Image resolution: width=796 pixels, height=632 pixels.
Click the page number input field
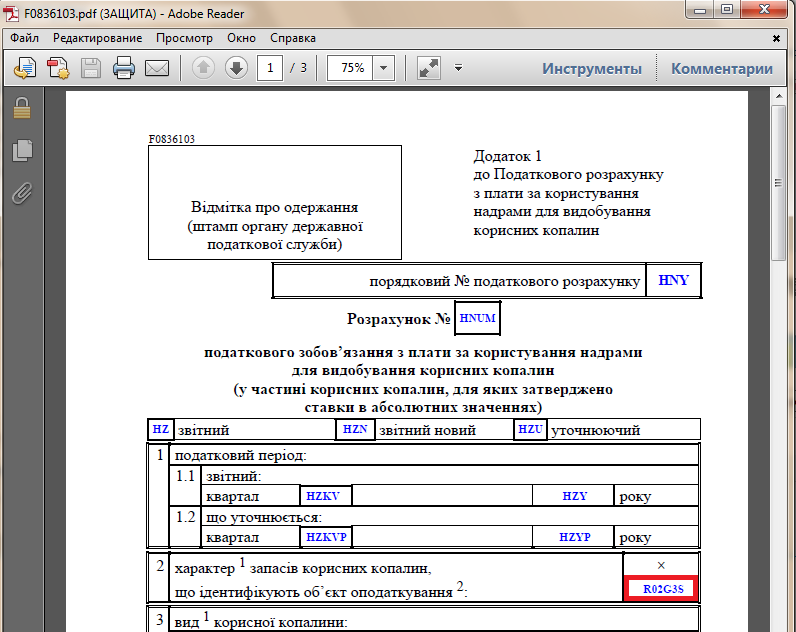[x=270, y=68]
